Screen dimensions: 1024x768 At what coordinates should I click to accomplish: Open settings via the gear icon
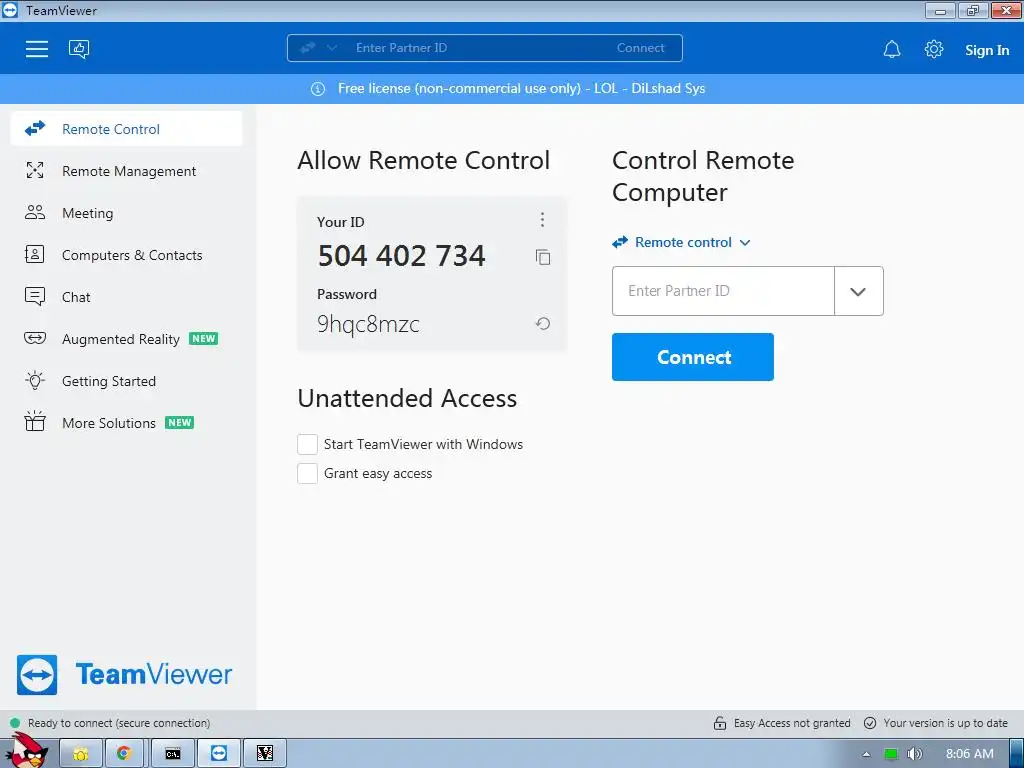point(934,49)
